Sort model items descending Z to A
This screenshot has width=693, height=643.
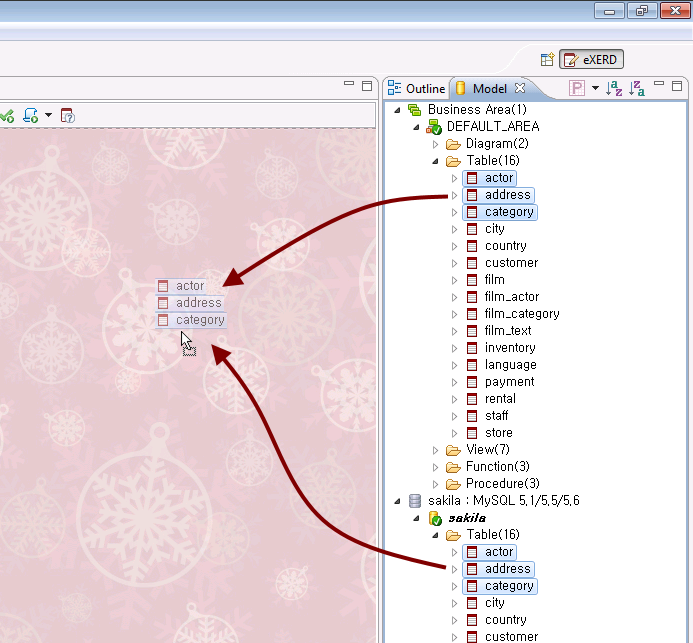(x=636, y=88)
